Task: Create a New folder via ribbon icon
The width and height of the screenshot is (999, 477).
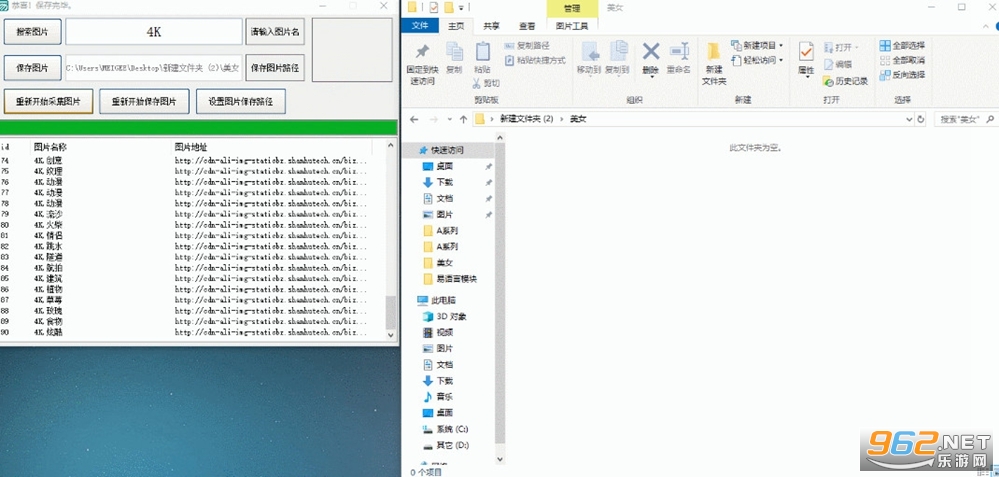Action: pos(714,52)
